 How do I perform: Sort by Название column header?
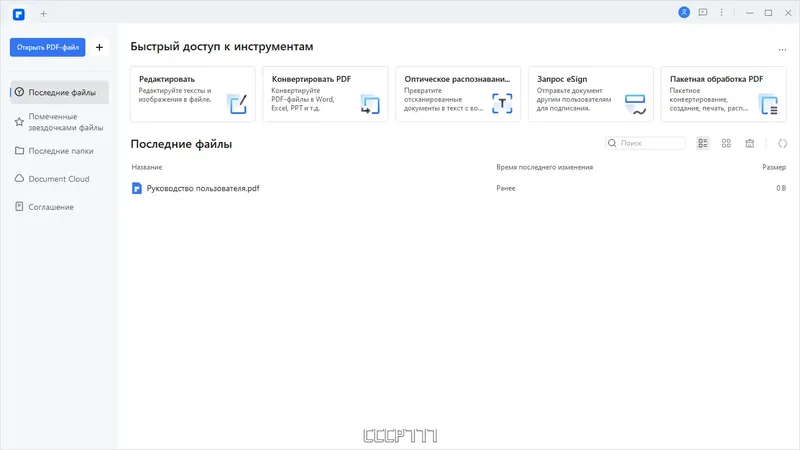147,167
